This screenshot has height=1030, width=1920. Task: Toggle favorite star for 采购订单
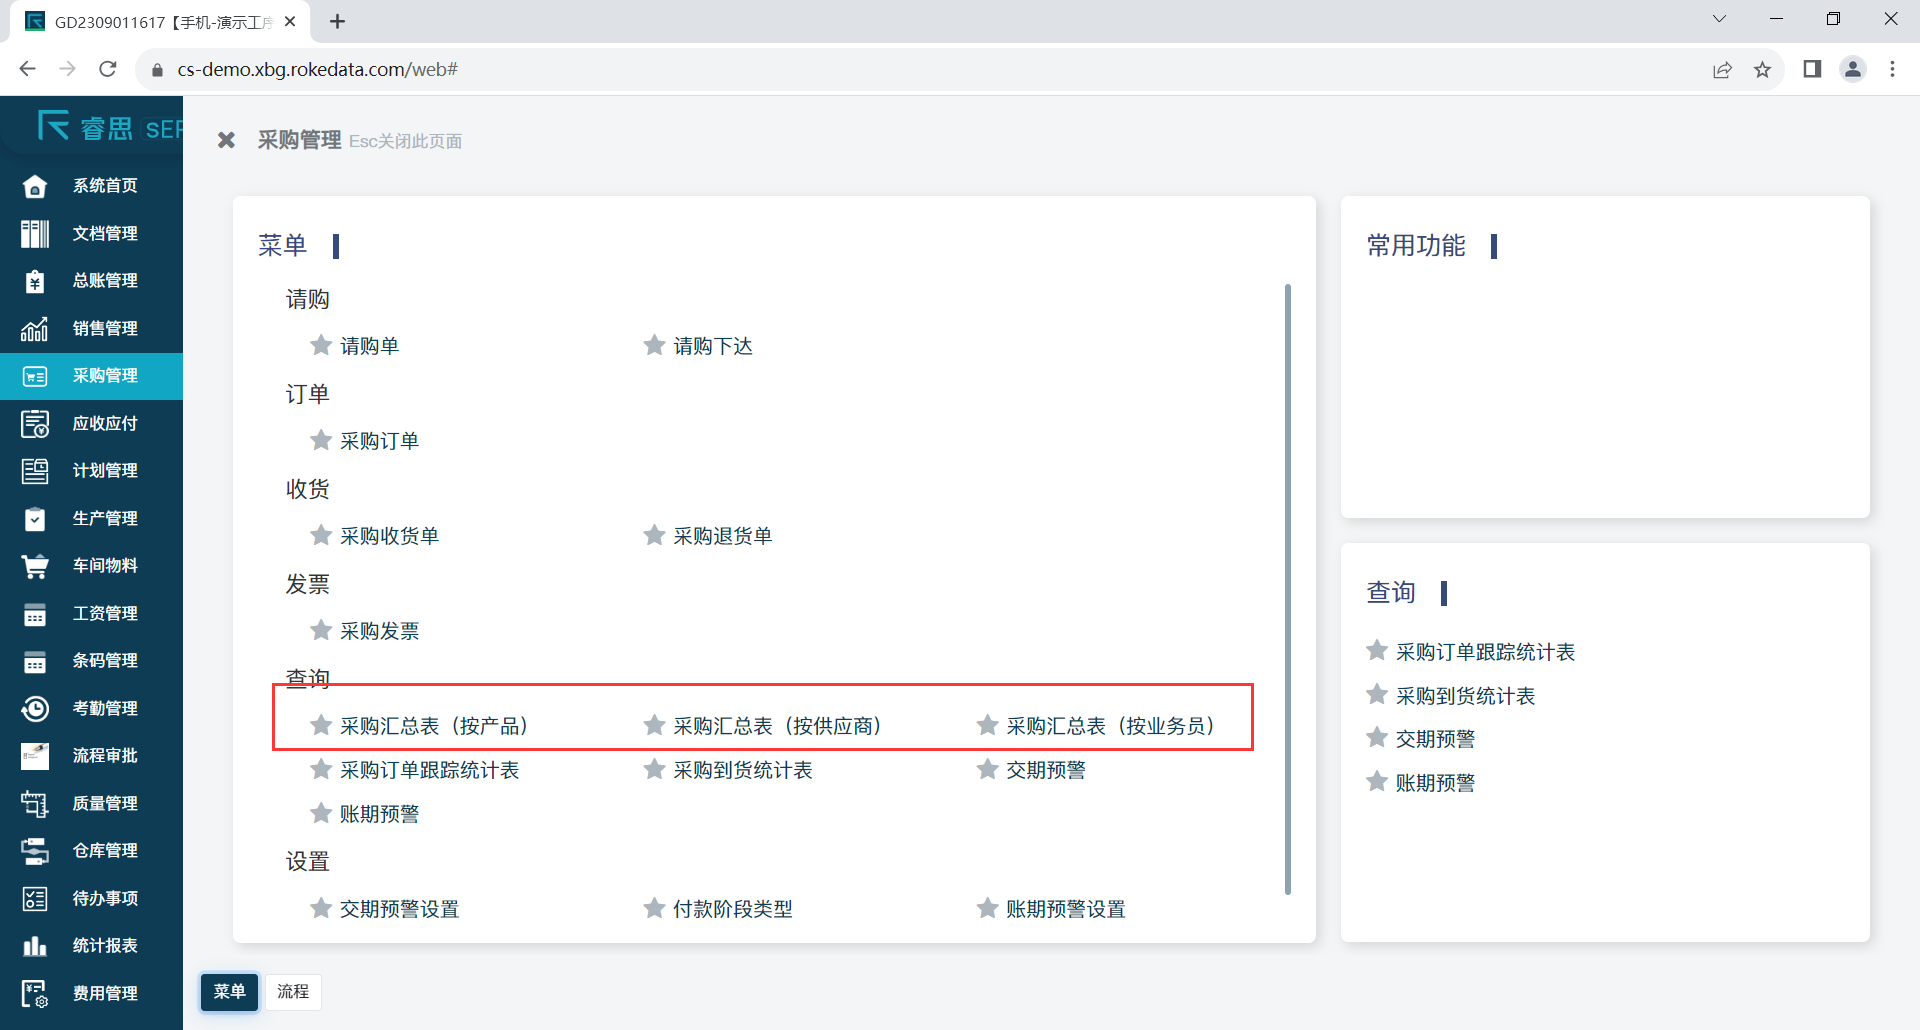[321, 441]
